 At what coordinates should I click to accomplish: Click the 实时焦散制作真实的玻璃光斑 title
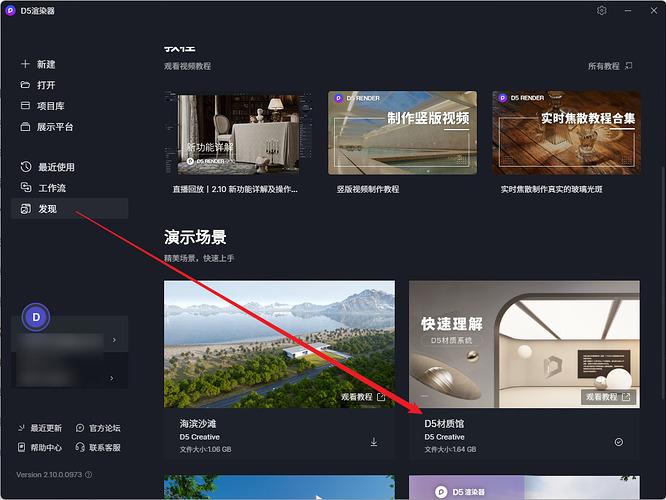point(551,189)
